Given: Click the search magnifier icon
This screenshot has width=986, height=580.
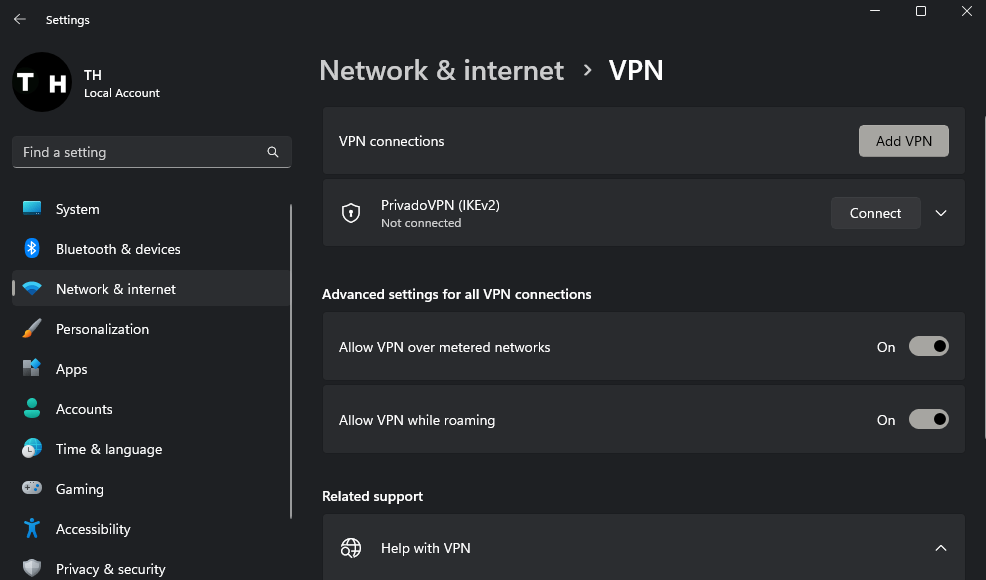Looking at the screenshot, I should (273, 152).
